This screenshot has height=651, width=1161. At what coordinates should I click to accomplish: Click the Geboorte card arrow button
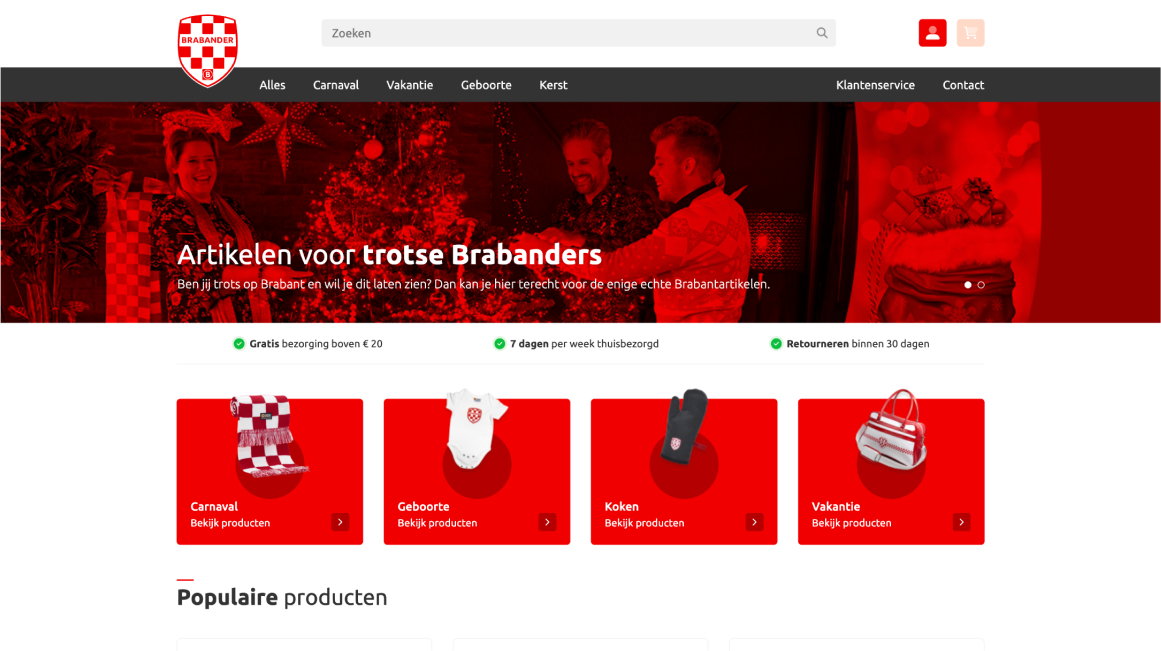[x=547, y=522]
